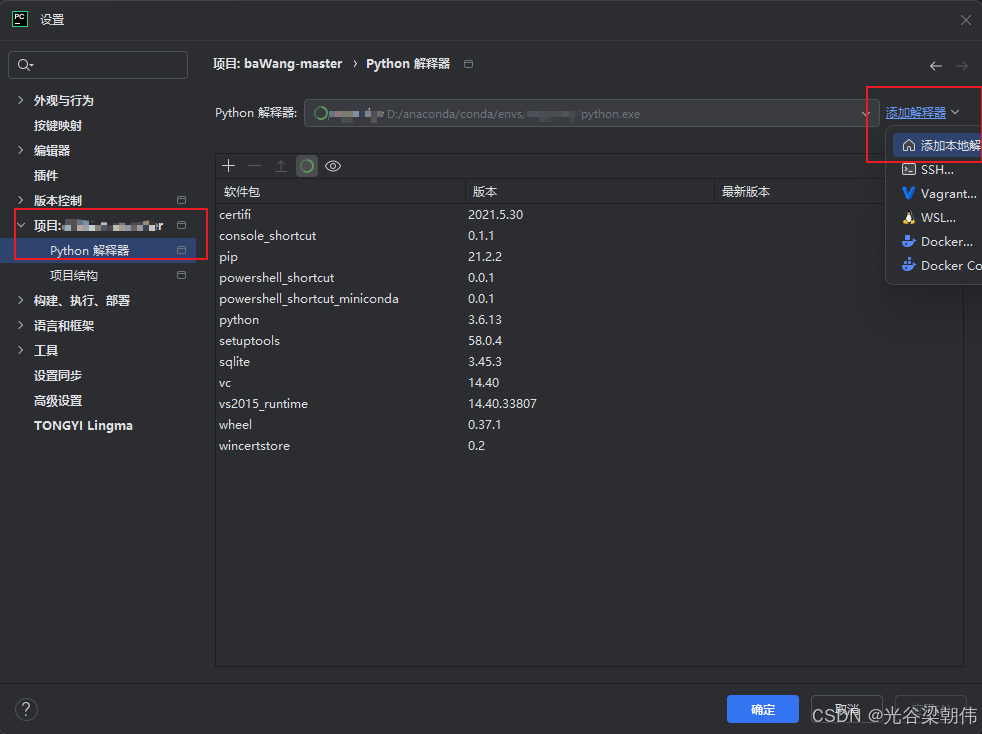Screen dimensions: 982x734
Task: Click the 添加解释器 link
Action: point(916,113)
